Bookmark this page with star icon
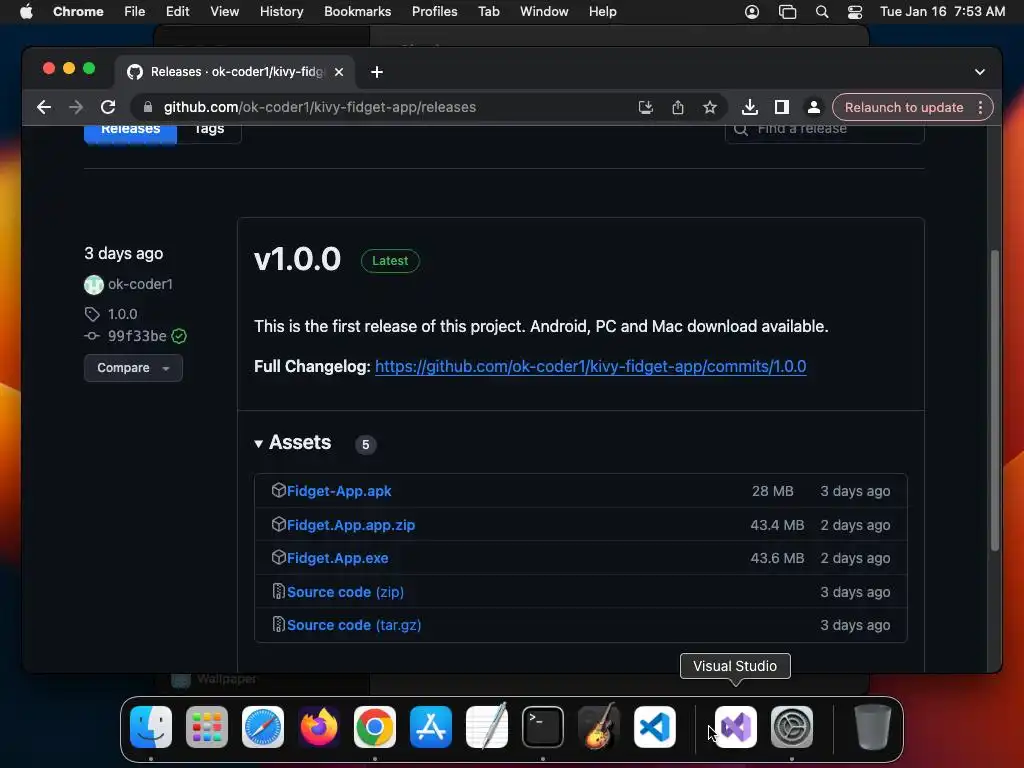This screenshot has width=1024, height=768. click(710, 107)
